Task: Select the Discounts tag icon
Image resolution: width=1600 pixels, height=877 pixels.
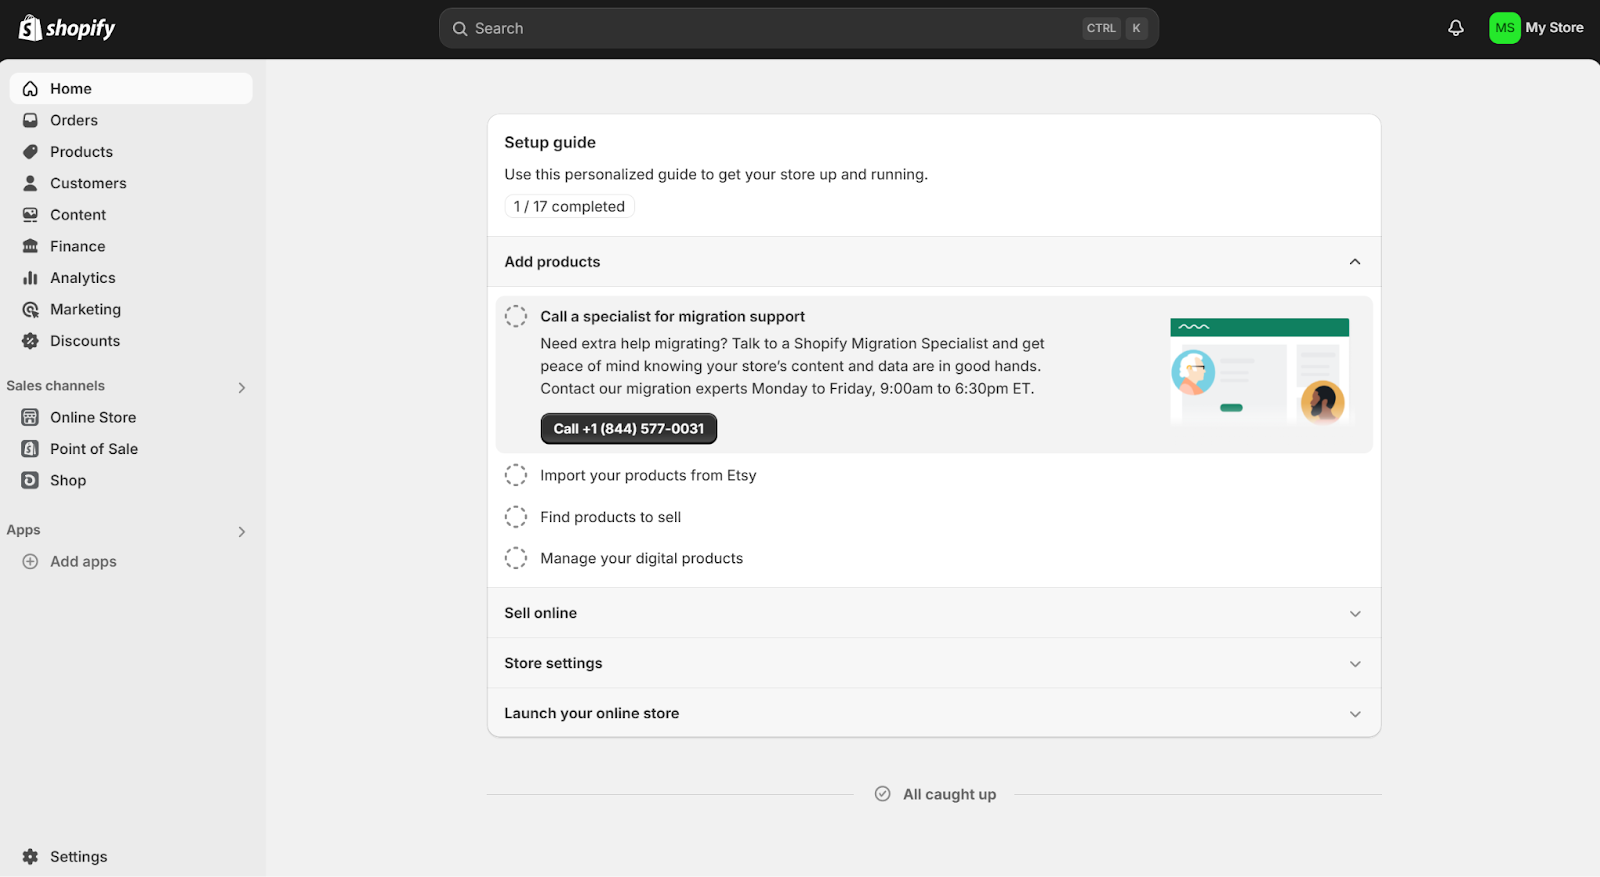Action: point(30,340)
